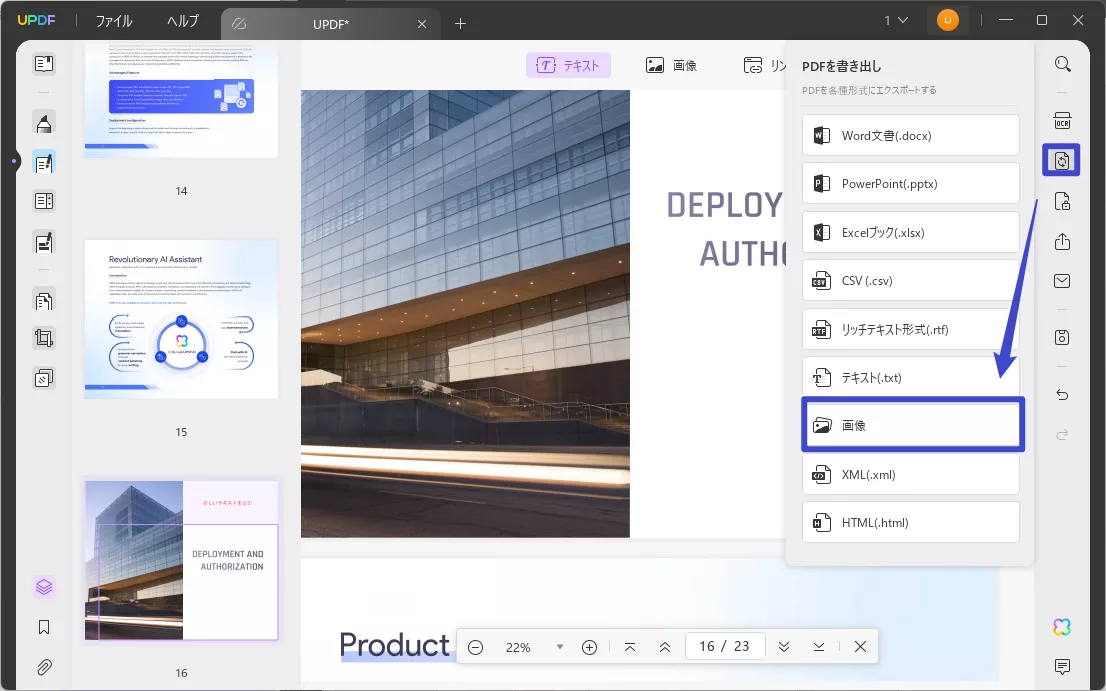
Task: Select the page 14 thumbnail
Action: pyautogui.click(x=181, y=101)
